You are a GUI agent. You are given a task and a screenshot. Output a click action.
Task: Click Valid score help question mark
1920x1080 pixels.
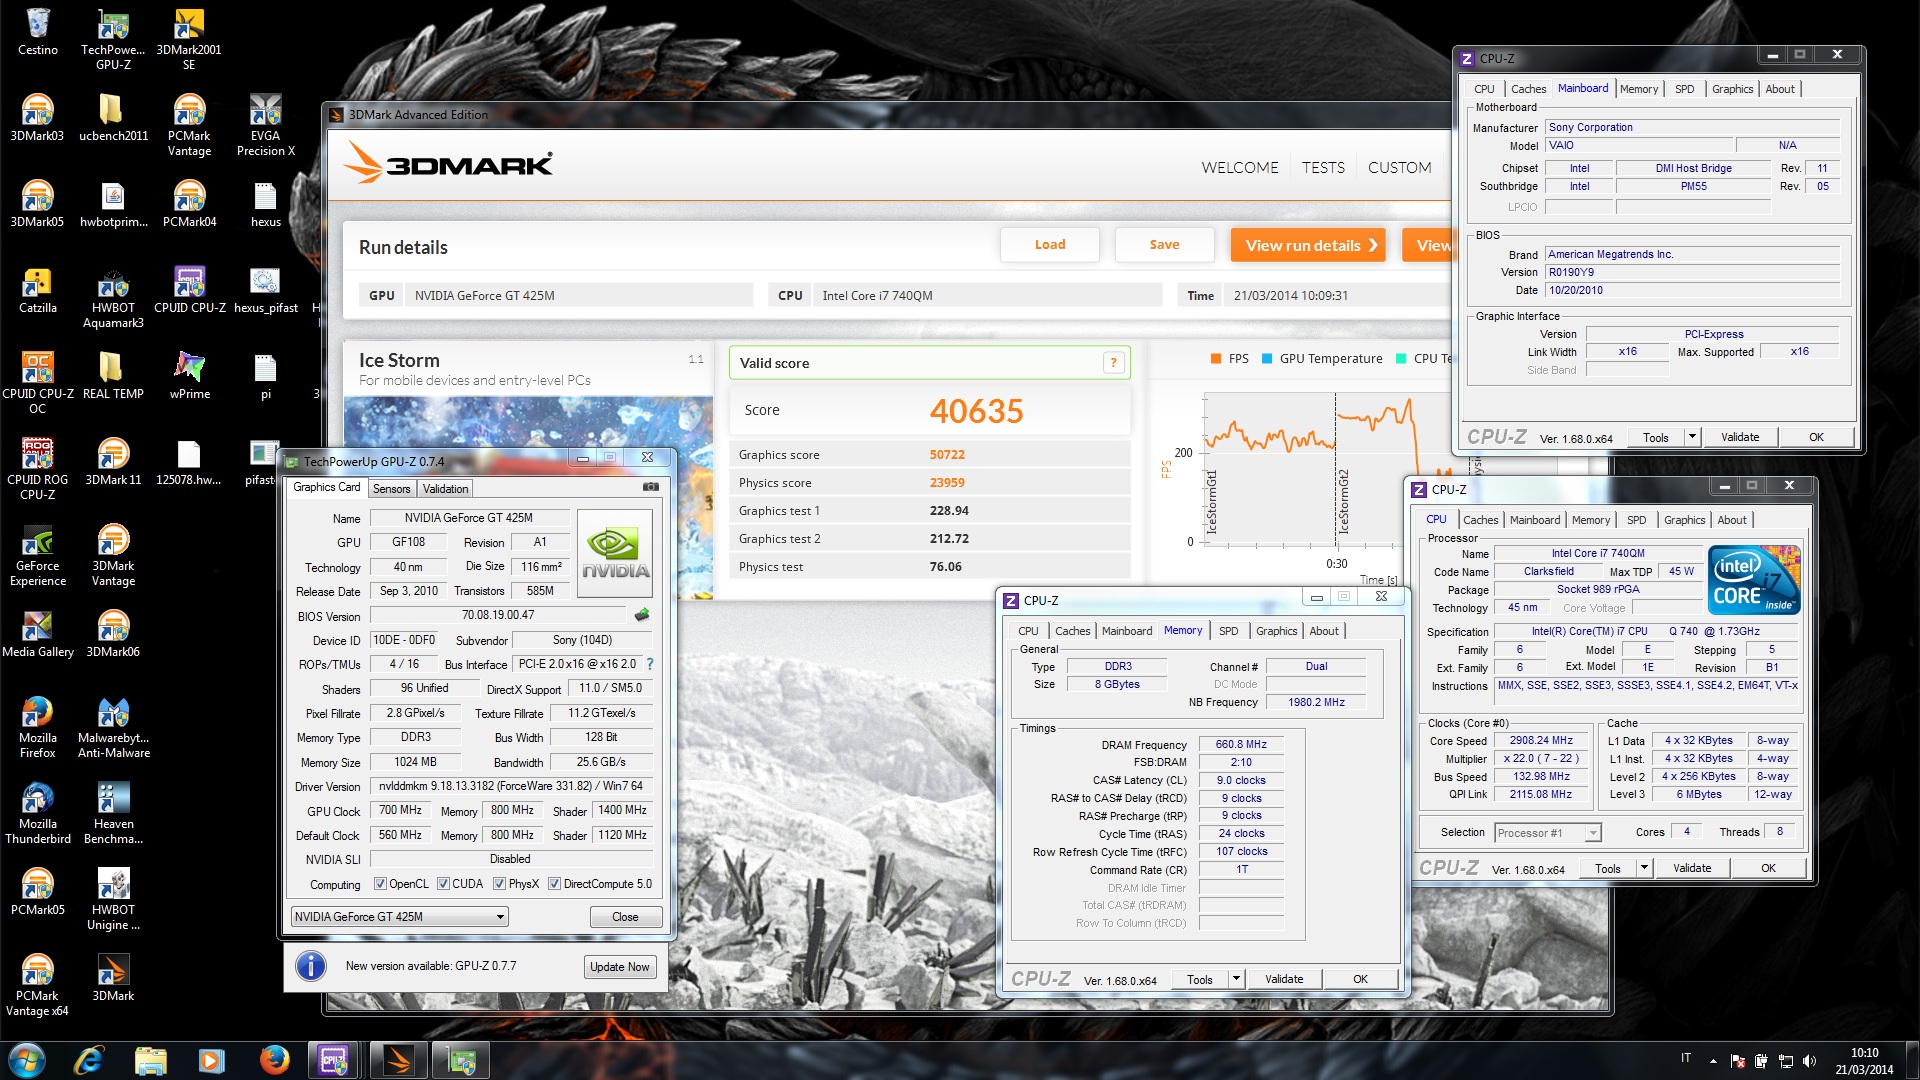(1113, 363)
